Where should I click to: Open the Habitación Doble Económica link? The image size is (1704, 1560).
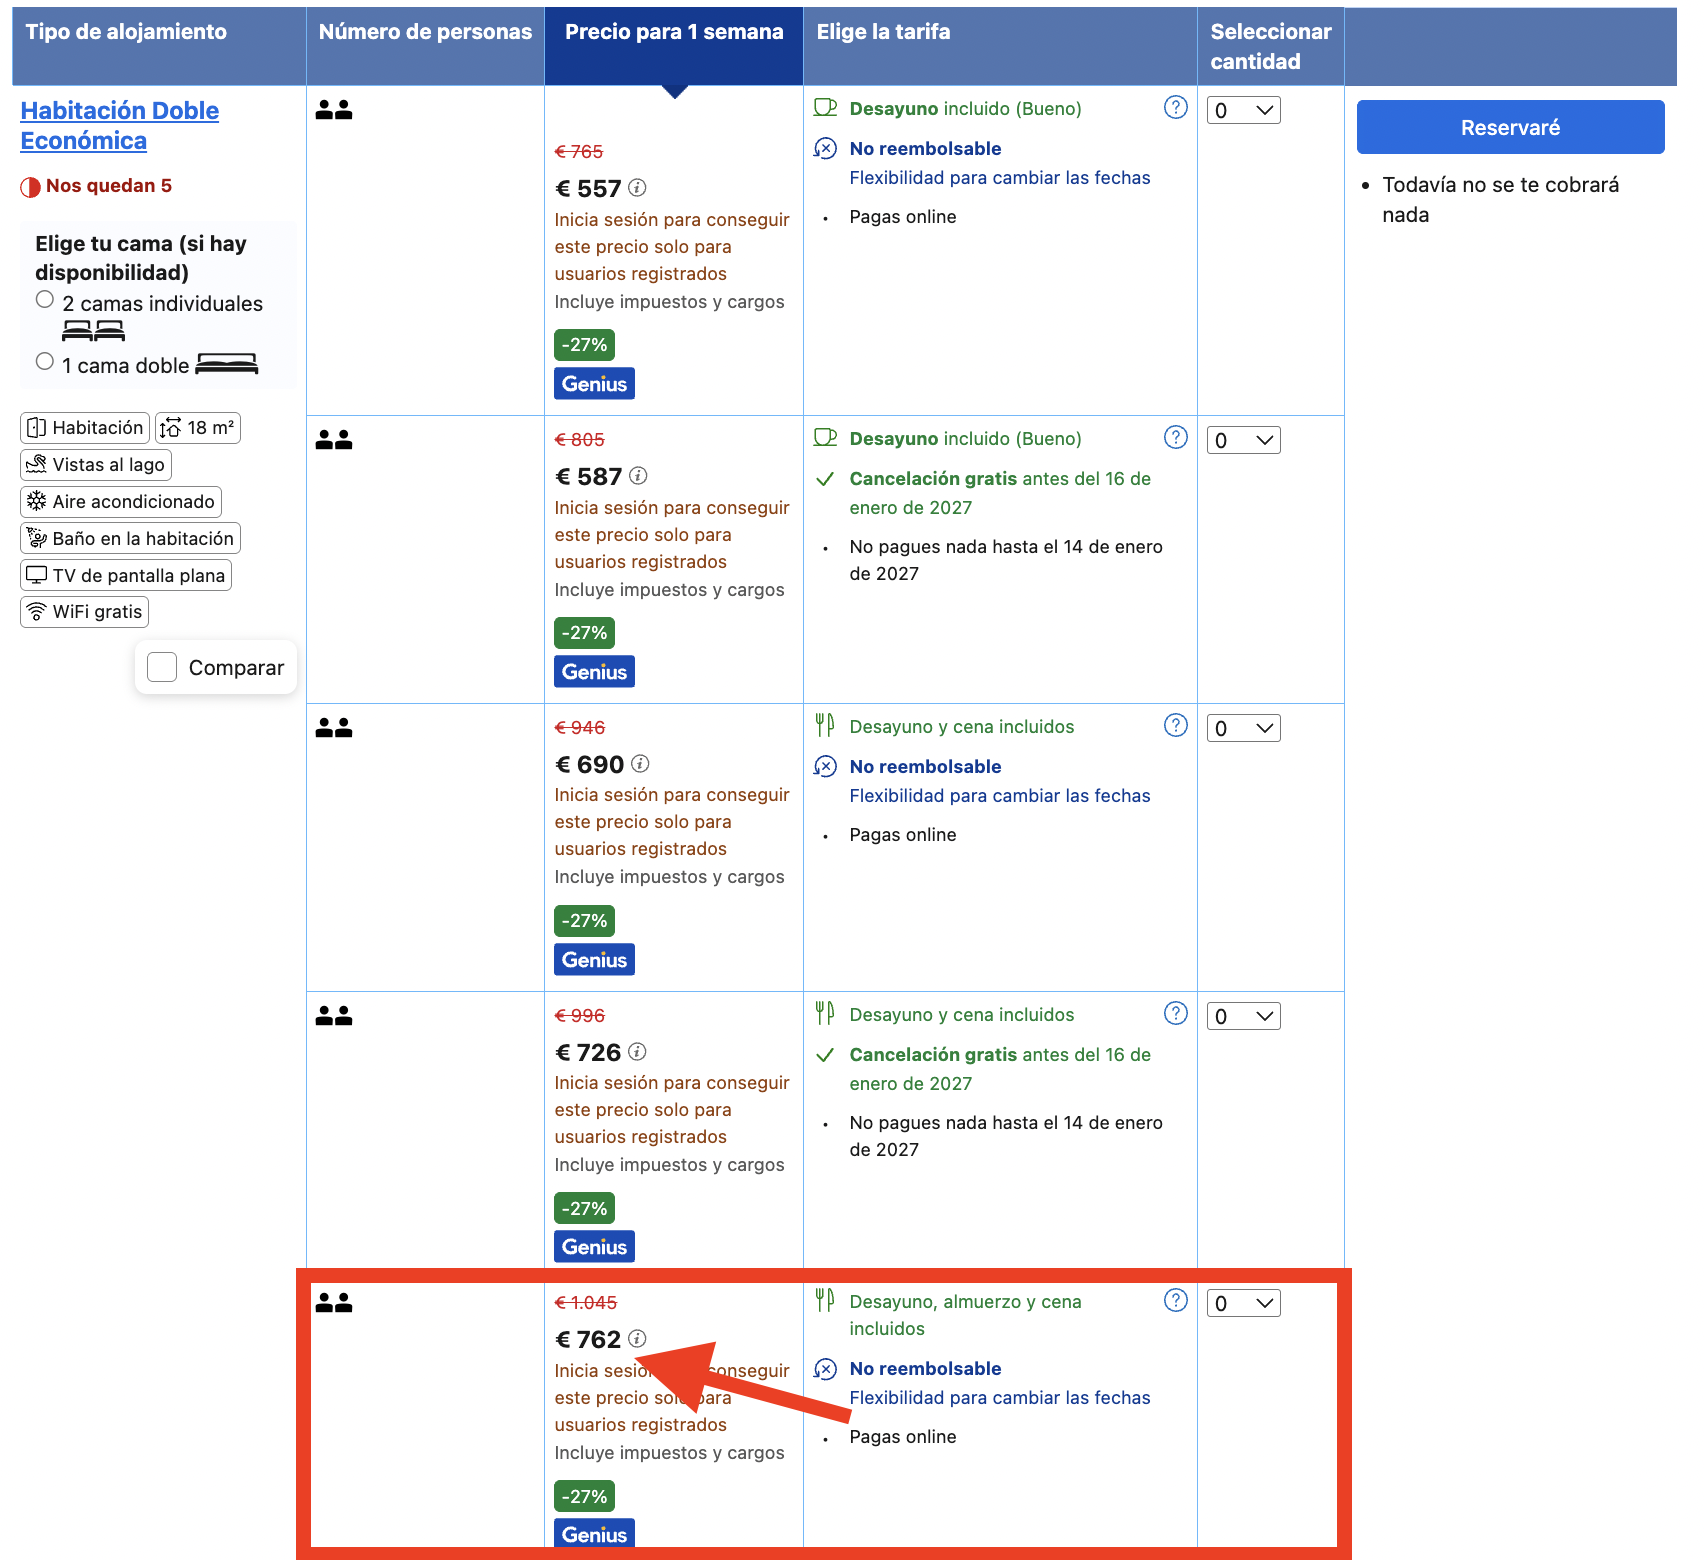119,125
